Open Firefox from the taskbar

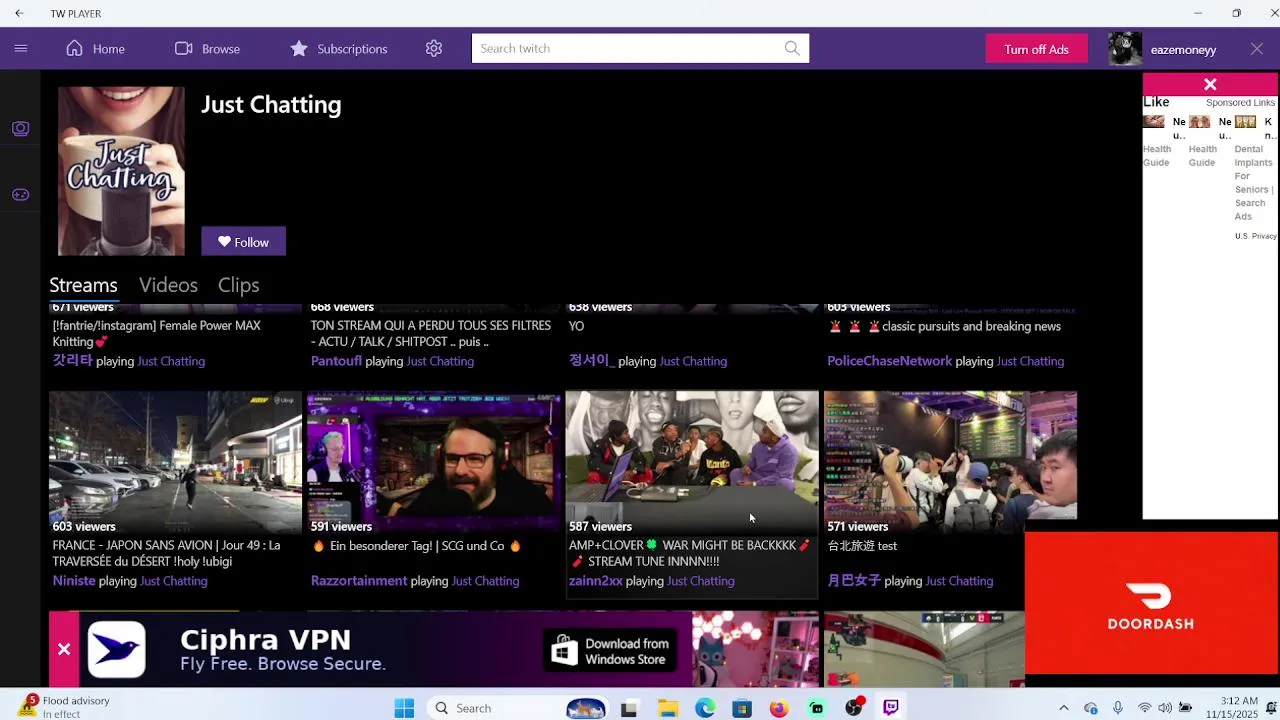coord(778,708)
